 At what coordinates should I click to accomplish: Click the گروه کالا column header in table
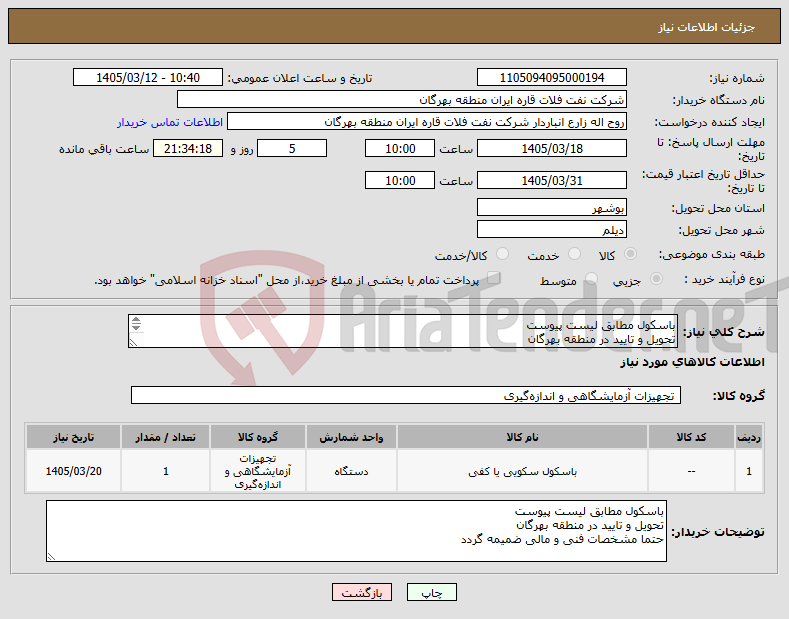pos(258,437)
